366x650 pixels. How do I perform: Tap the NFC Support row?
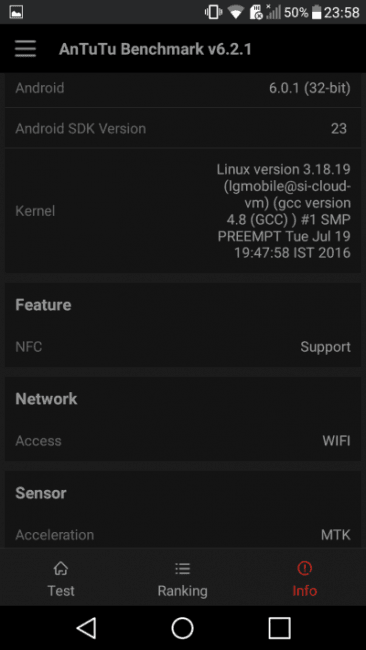click(x=183, y=347)
